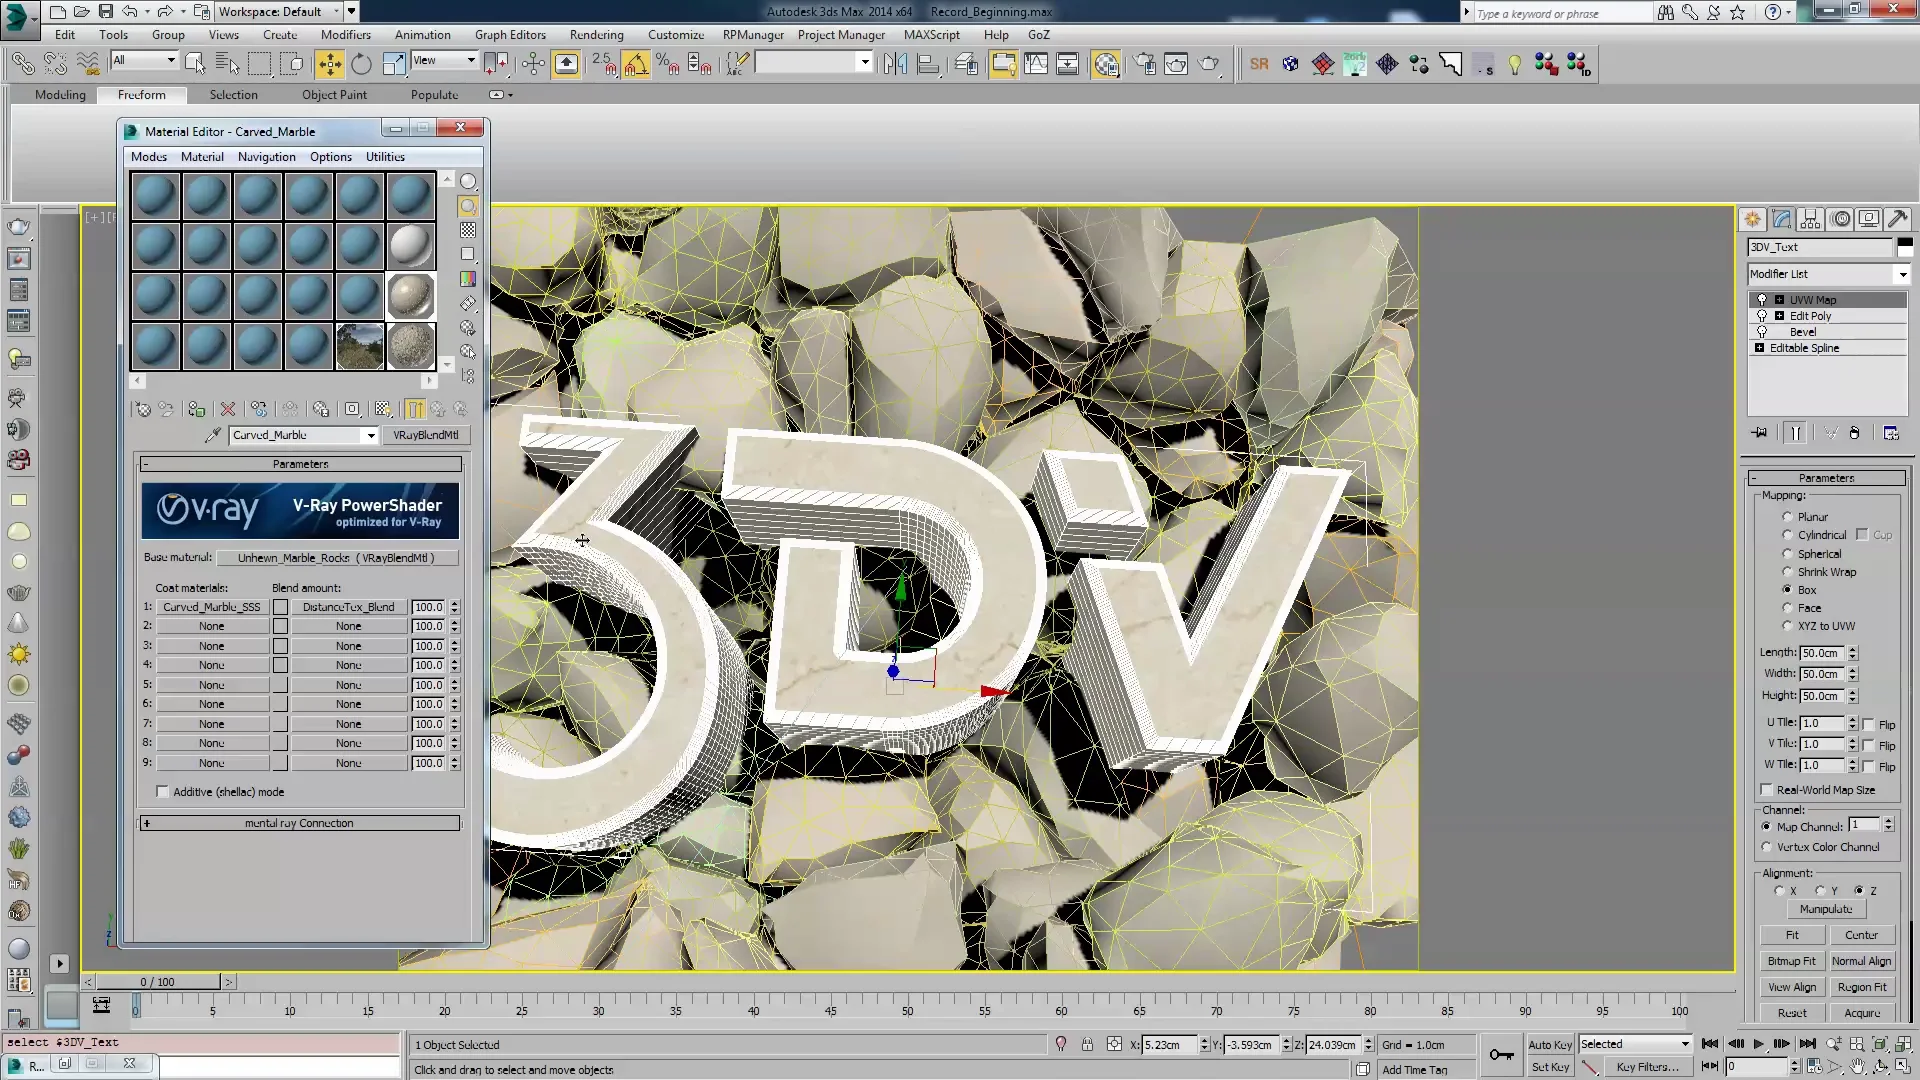Click the Show Shaded Material in Viewport icon
The height and width of the screenshot is (1080, 1920).
(383, 409)
